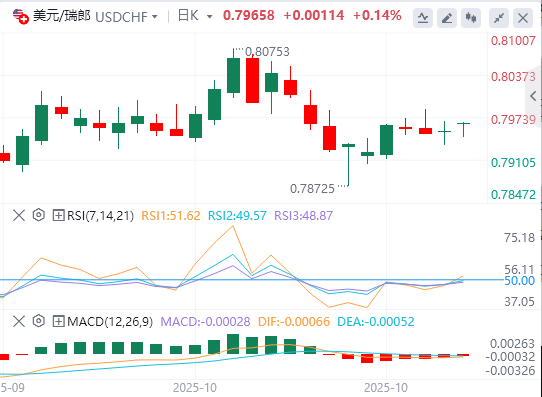Remove the MACD indicator panel

pyautogui.click(x=19, y=321)
